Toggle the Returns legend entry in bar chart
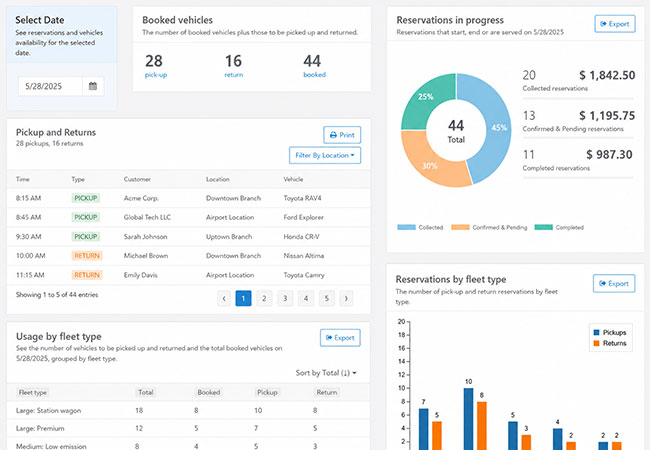This screenshot has height=450, width=650. 610,343
